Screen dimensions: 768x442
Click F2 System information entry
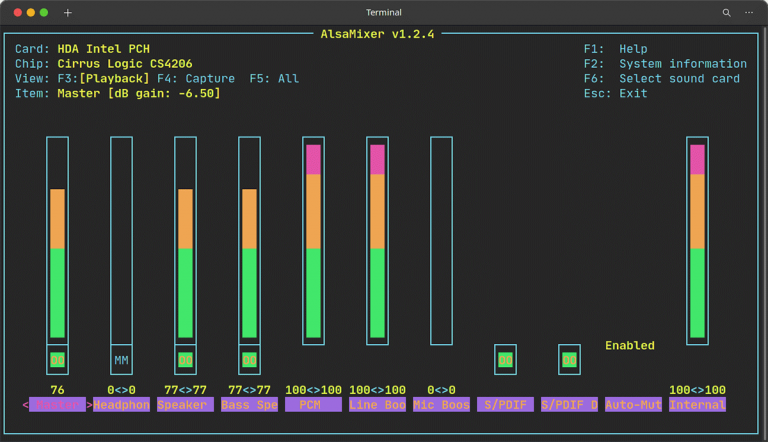click(x=666, y=64)
